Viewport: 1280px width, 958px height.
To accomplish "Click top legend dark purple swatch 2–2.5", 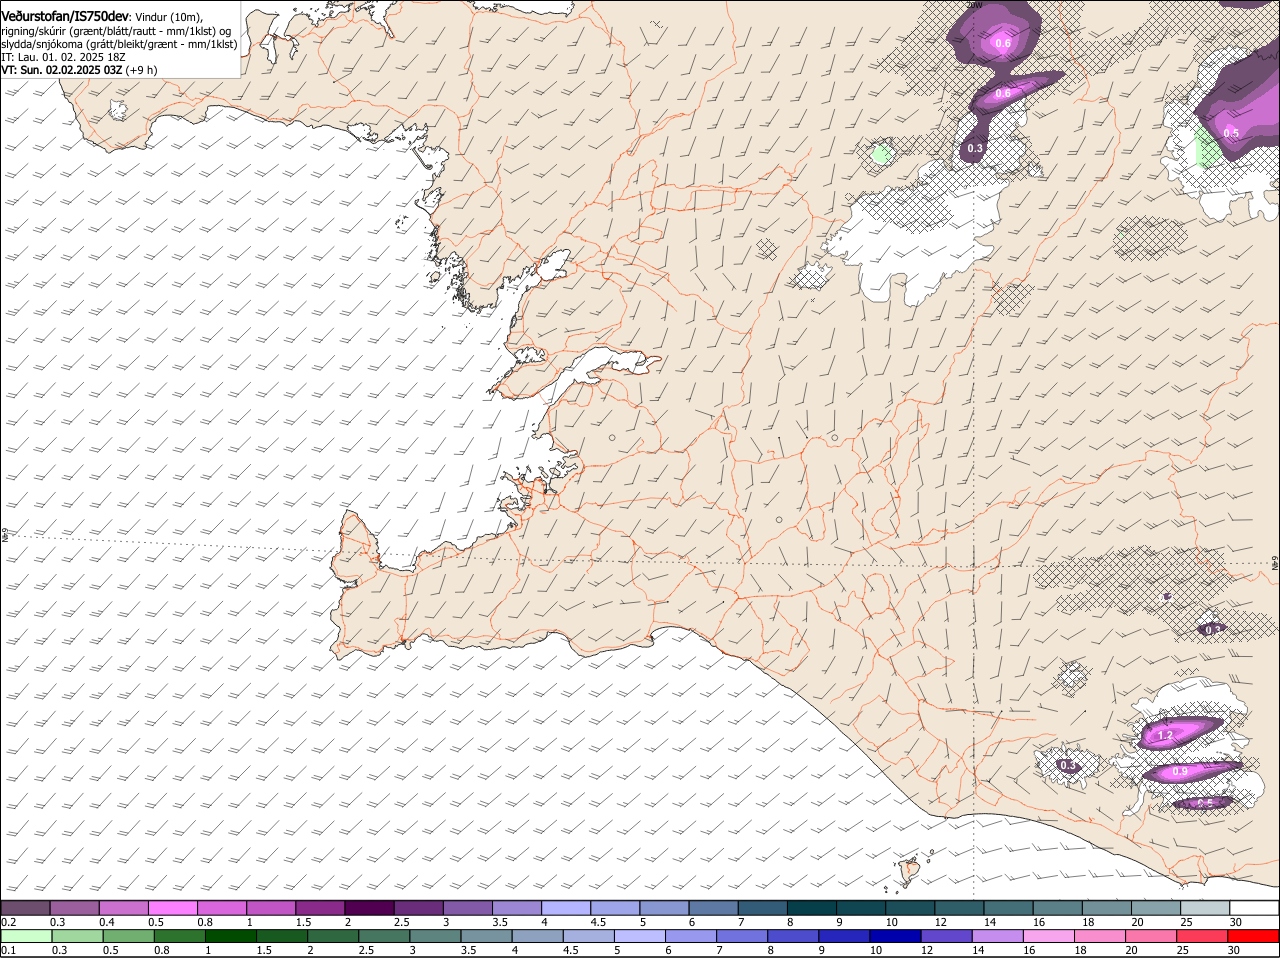I will pyautogui.click(x=369, y=908).
